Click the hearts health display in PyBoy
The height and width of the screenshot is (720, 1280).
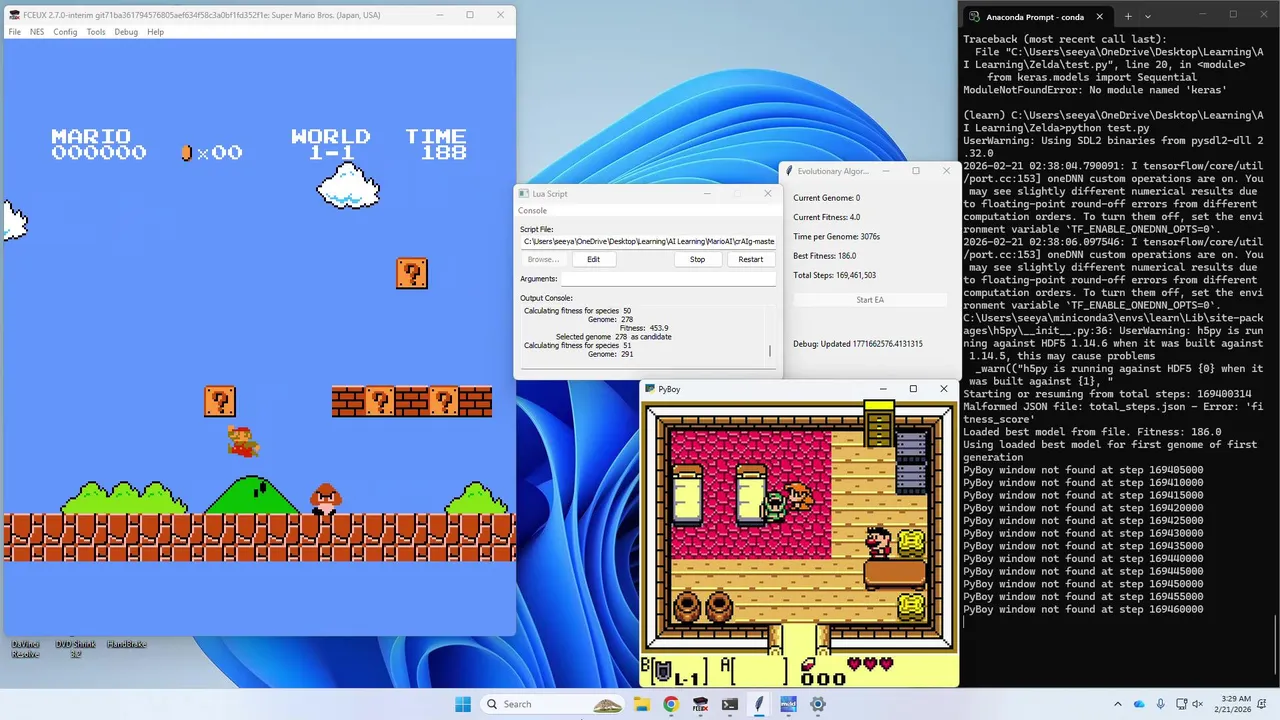click(869, 664)
